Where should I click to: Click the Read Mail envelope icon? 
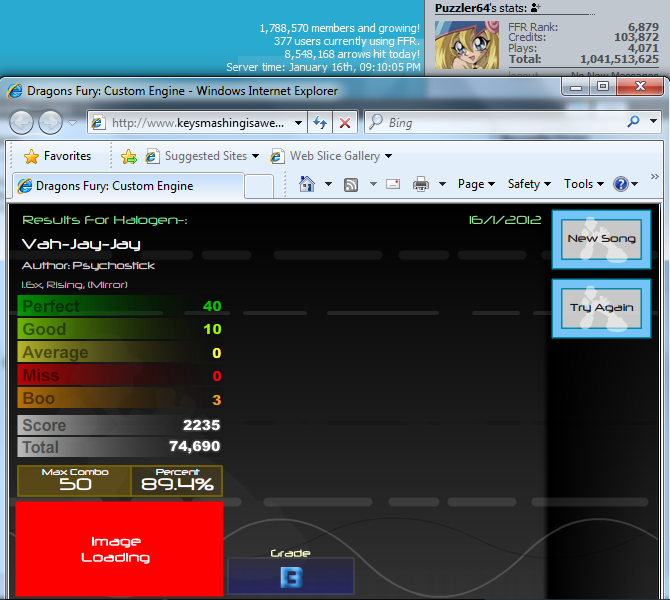click(393, 184)
